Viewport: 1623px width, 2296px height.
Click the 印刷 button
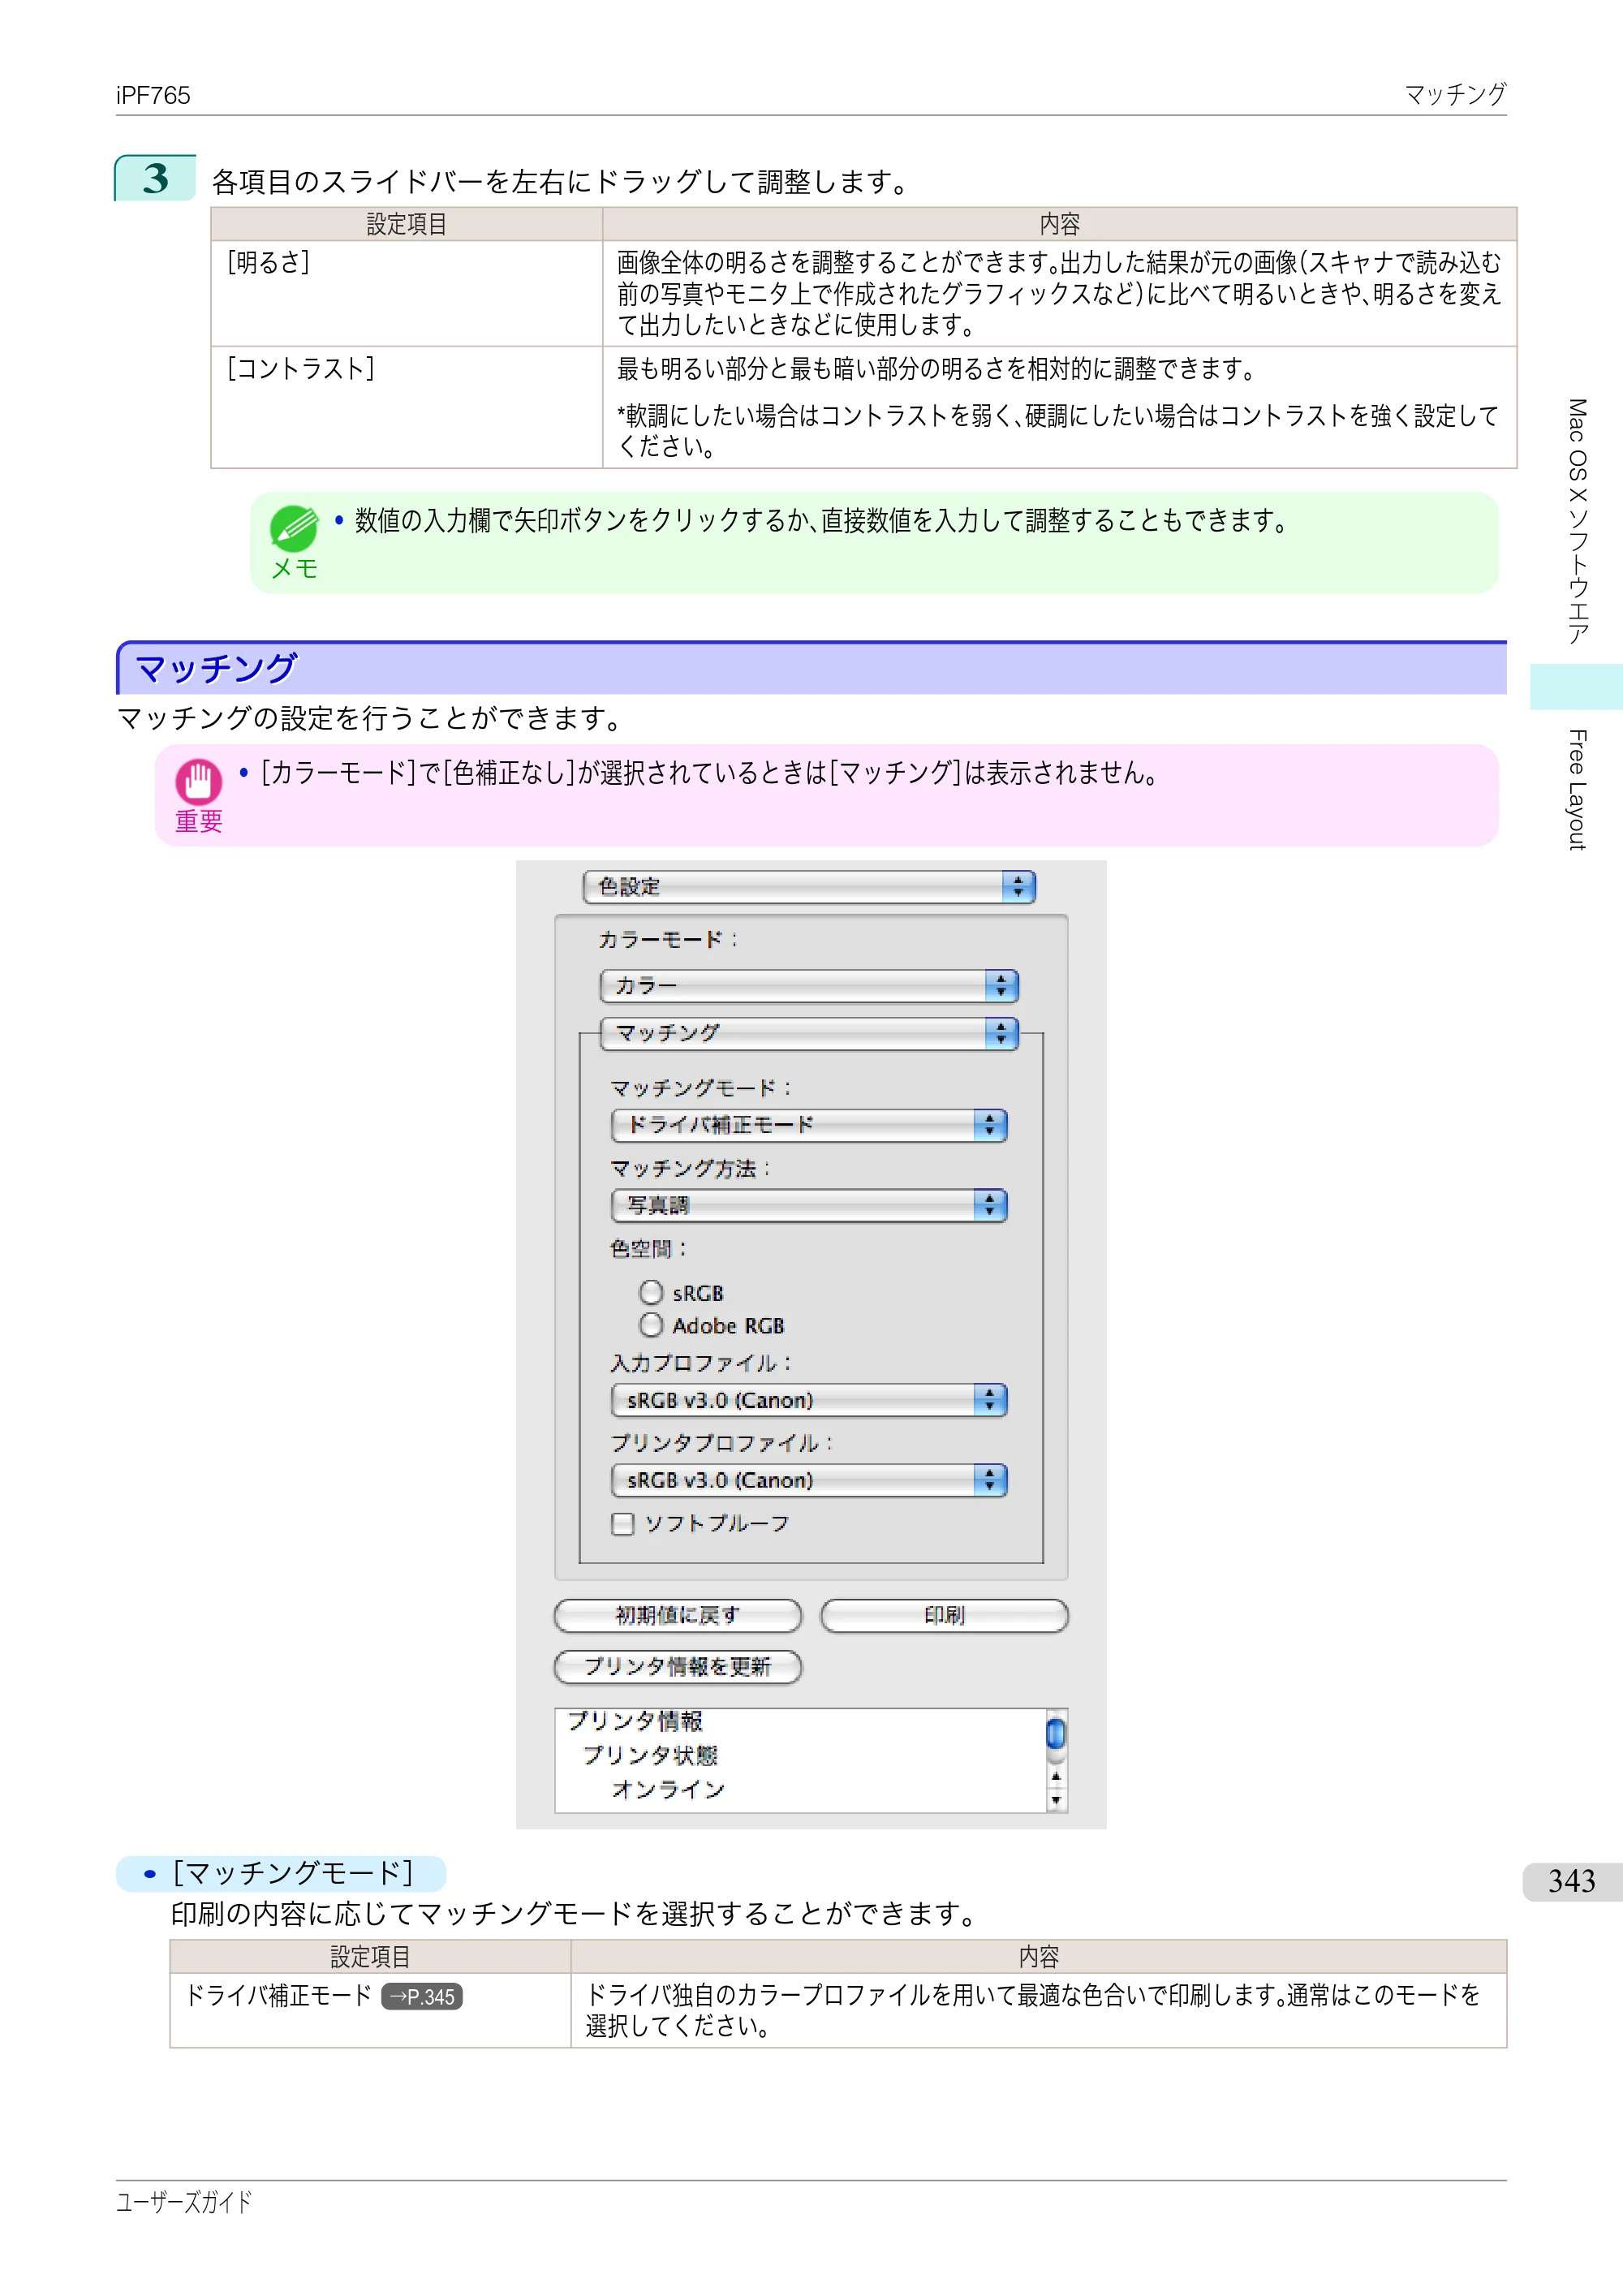pyautogui.click(x=944, y=1615)
